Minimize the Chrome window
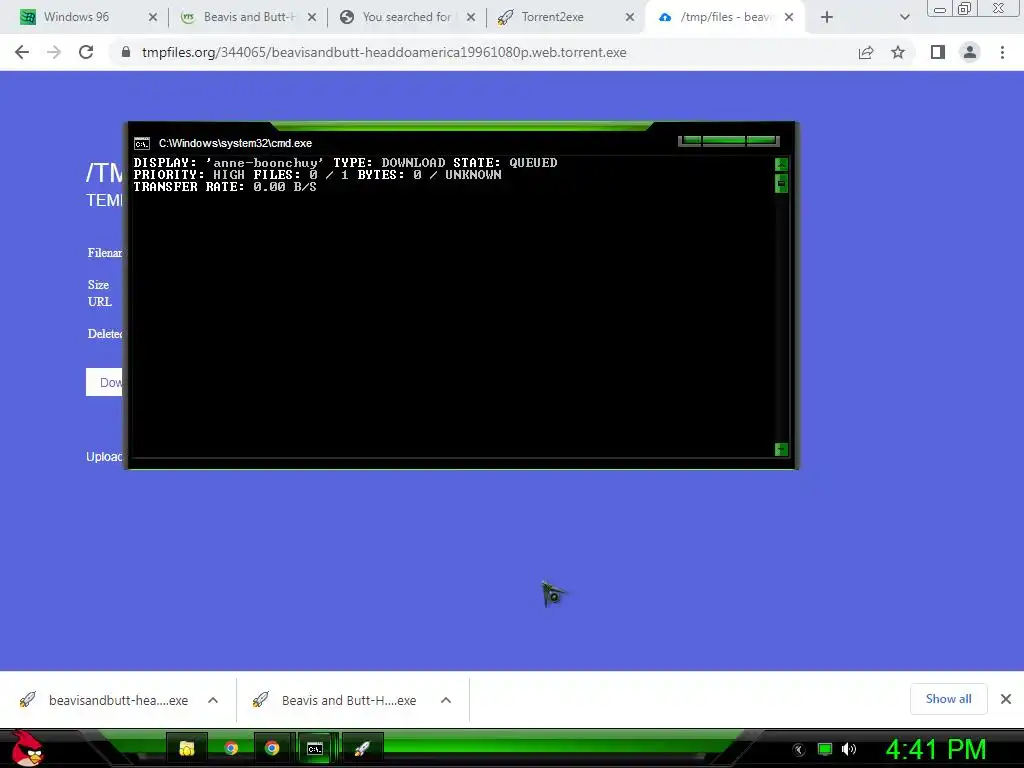Image resolution: width=1024 pixels, height=768 pixels. pos(940,9)
